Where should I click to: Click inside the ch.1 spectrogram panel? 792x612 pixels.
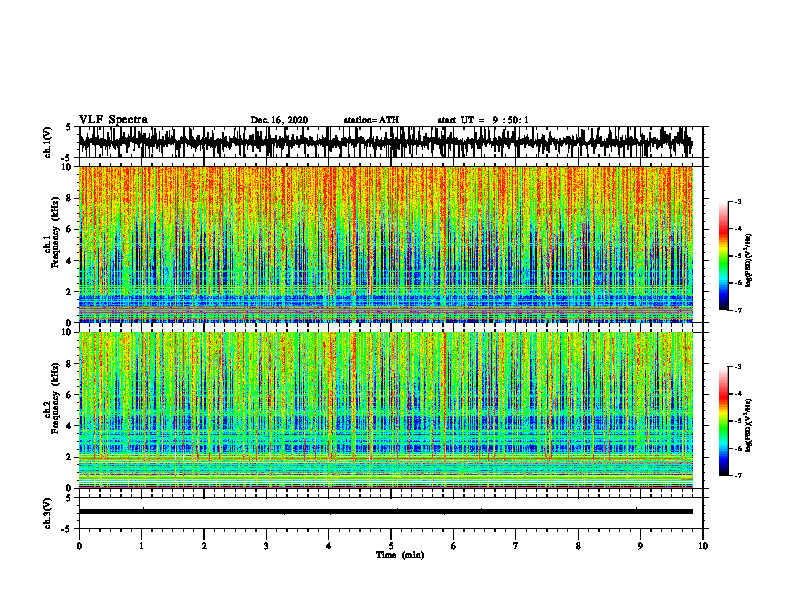tap(385, 244)
